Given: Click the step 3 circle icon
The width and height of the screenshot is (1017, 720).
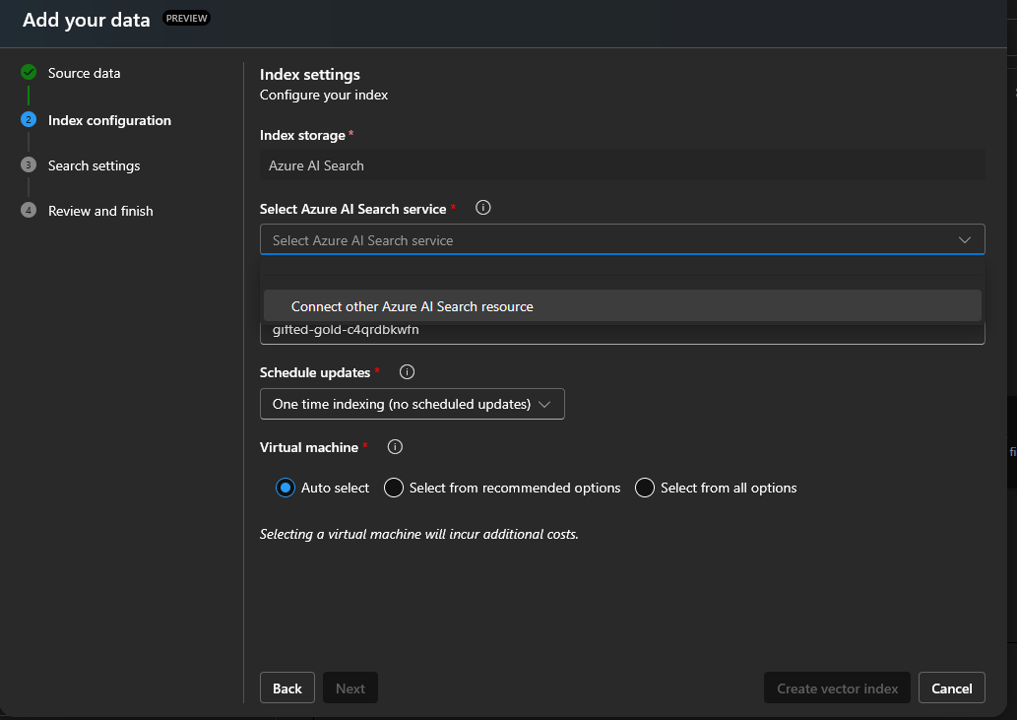Looking at the screenshot, I should [27, 164].
